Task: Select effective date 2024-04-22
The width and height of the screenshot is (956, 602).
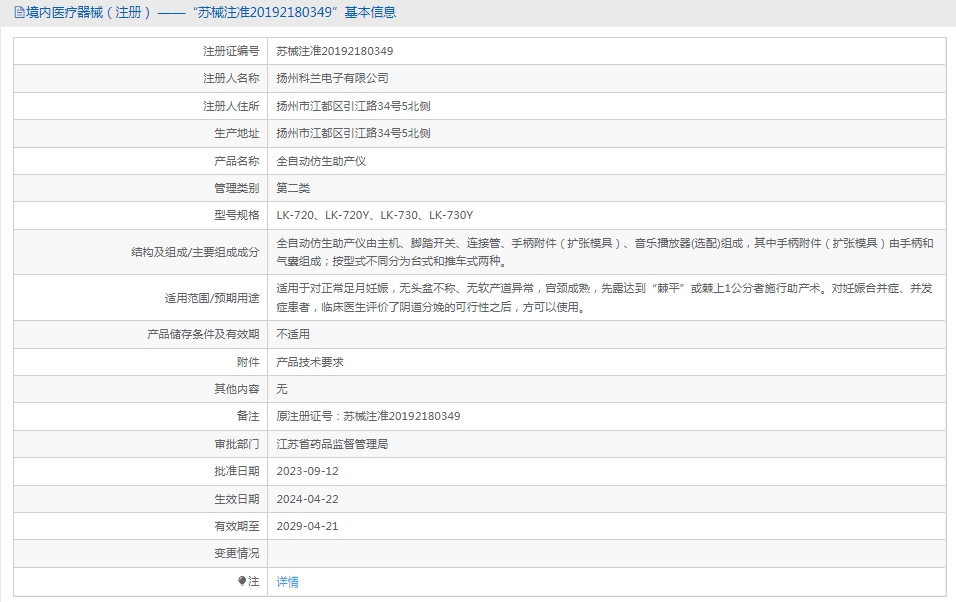Action: tap(307, 499)
